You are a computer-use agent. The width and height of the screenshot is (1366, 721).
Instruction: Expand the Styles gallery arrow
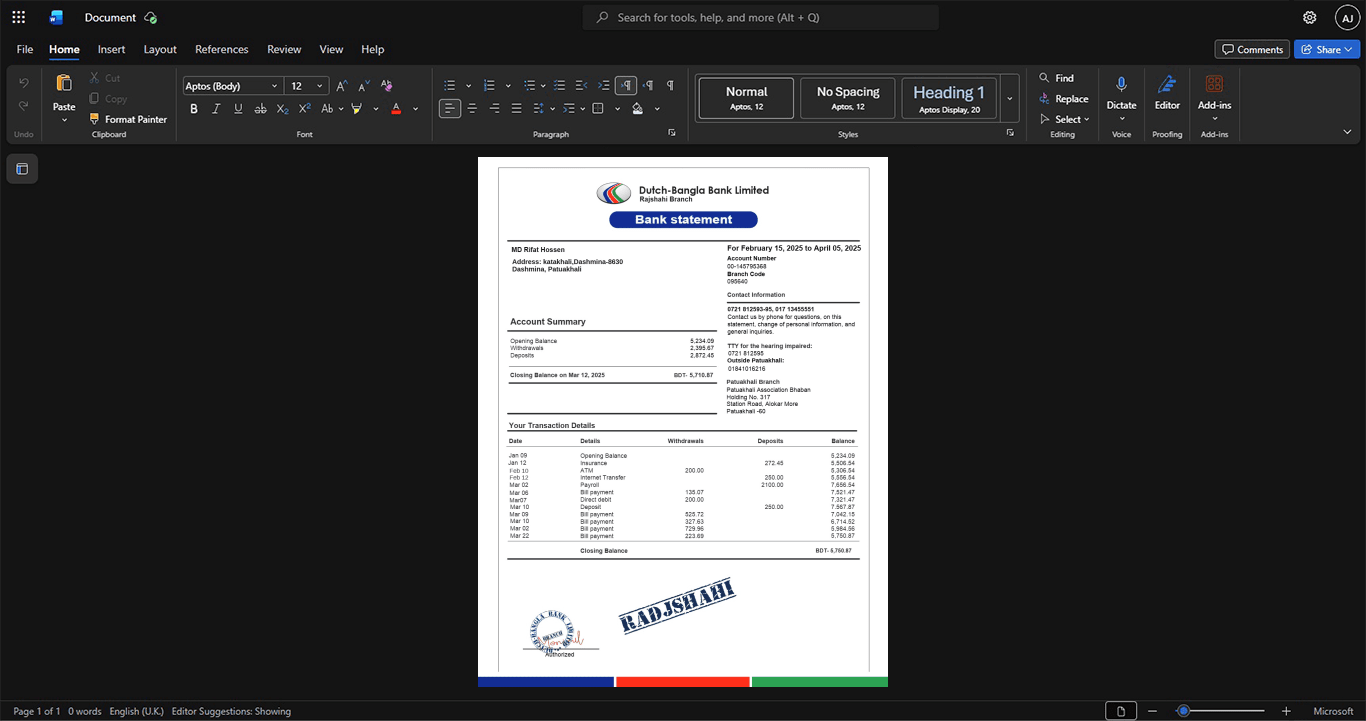[1010, 98]
